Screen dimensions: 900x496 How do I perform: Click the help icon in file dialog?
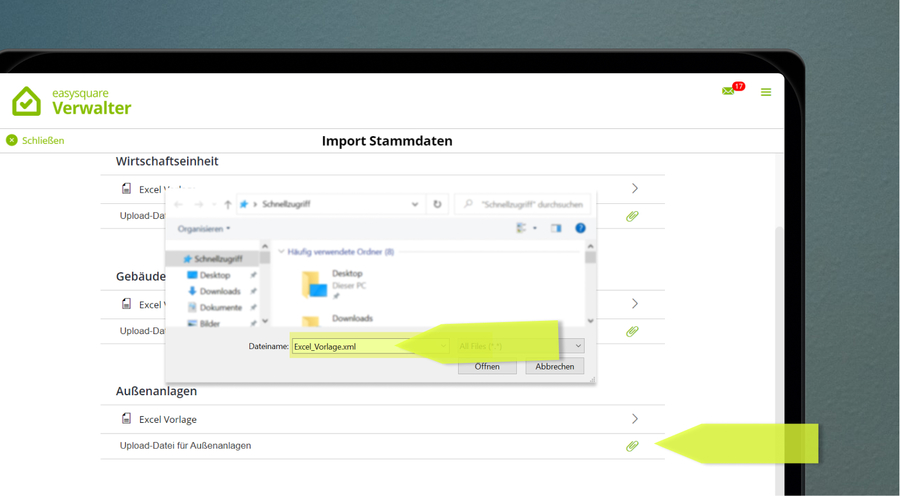580,228
